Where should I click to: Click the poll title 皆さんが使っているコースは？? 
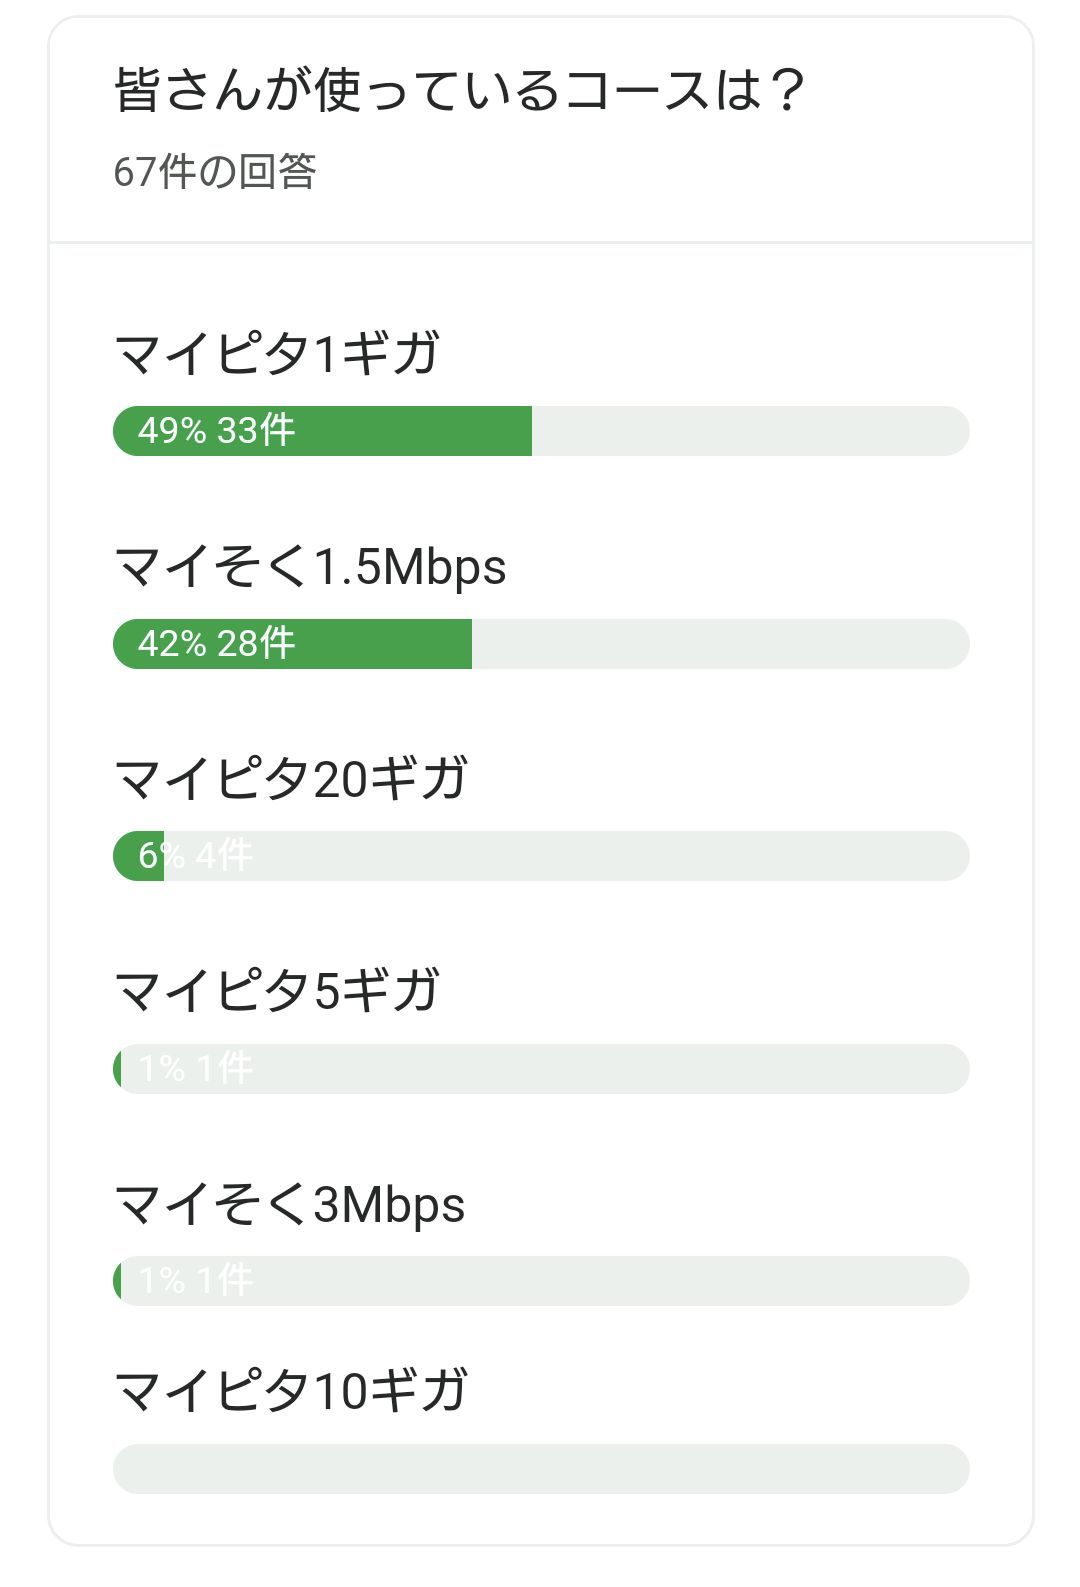coord(460,91)
